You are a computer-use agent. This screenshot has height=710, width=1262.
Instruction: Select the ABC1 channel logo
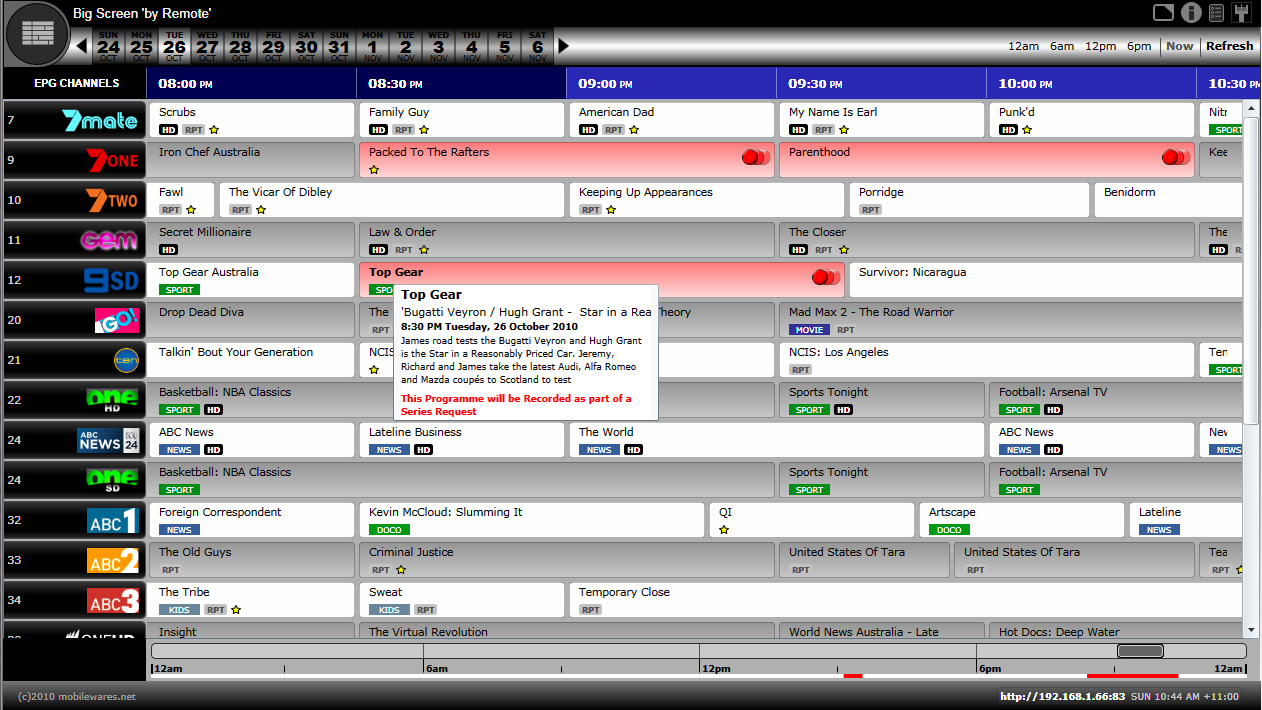point(113,520)
